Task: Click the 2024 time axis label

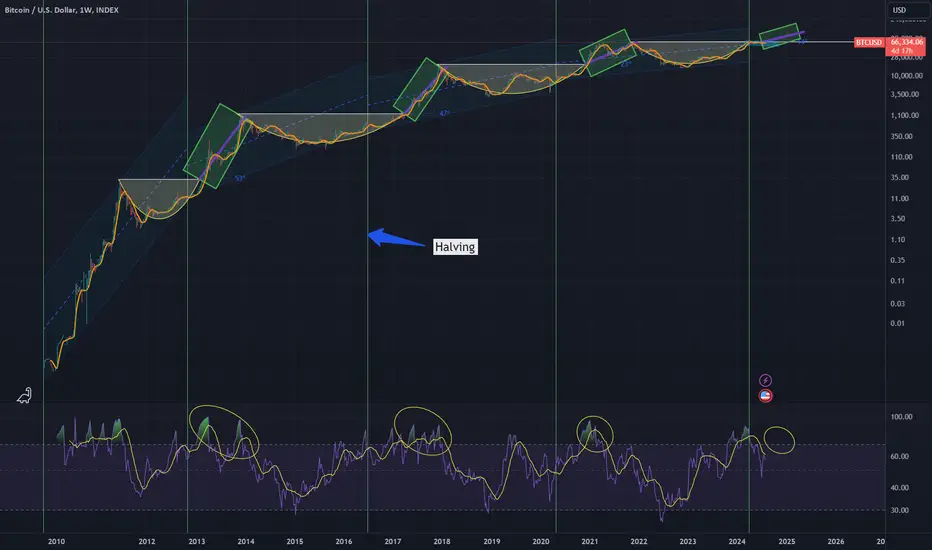Action: [737, 542]
